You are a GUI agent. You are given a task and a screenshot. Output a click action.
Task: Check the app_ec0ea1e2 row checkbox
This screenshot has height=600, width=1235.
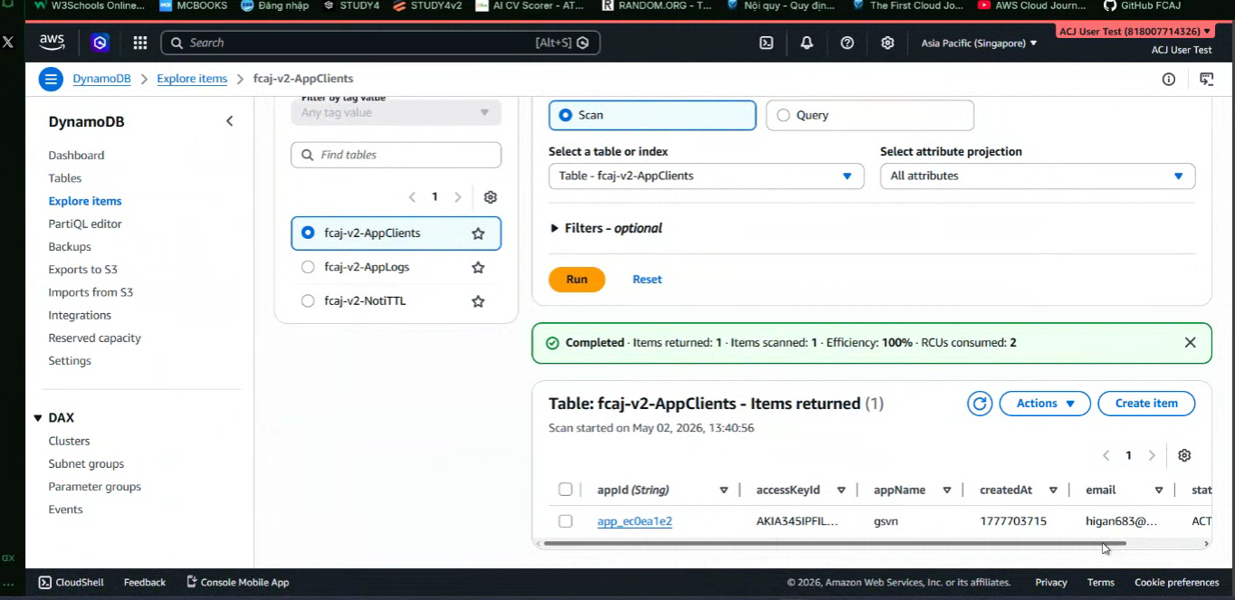565,521
